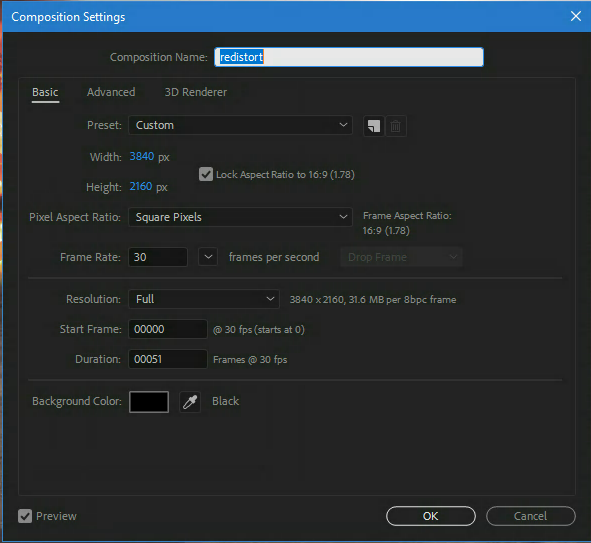Click the trash icon to delete preset
Screen dimensions: 591x543
395,126
